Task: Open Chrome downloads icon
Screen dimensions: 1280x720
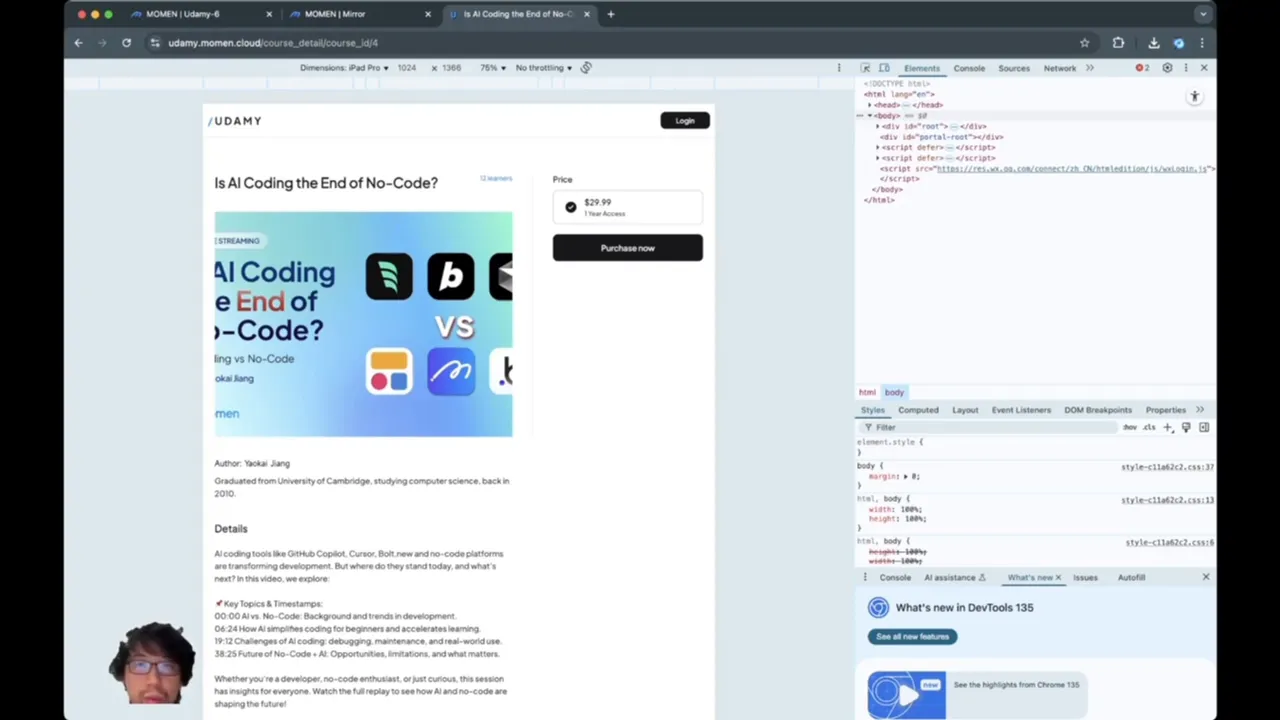Action: pyautogui.click(x=1154, y=43)
